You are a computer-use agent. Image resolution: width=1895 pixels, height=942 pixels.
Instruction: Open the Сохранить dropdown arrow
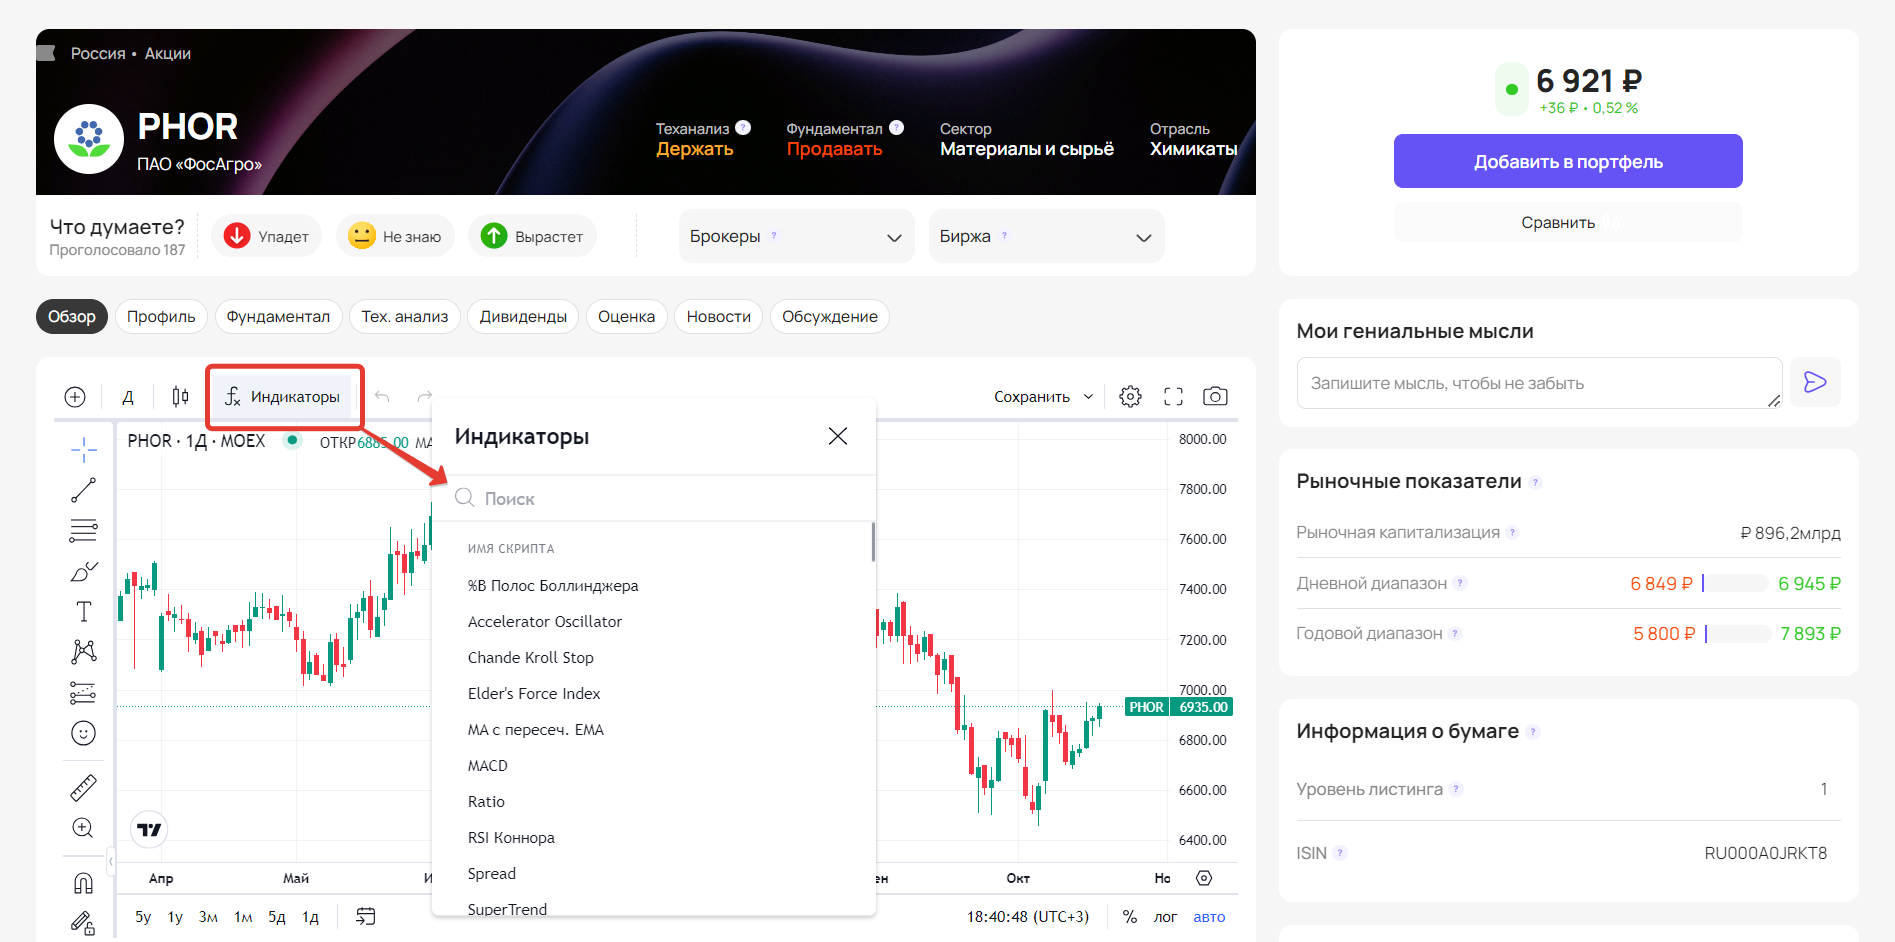point(1089,397)
